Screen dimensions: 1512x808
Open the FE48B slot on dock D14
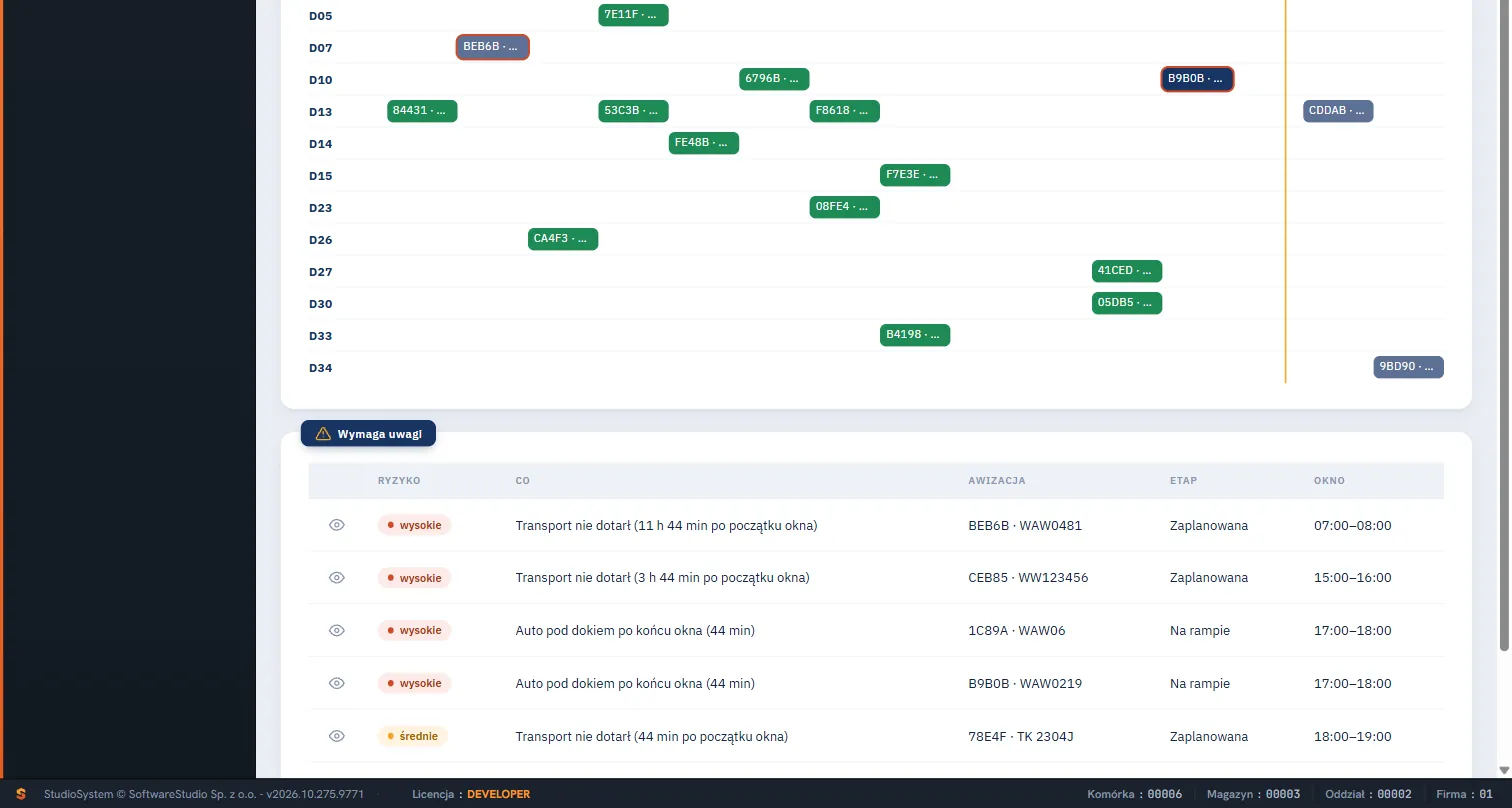pos(704,143)
